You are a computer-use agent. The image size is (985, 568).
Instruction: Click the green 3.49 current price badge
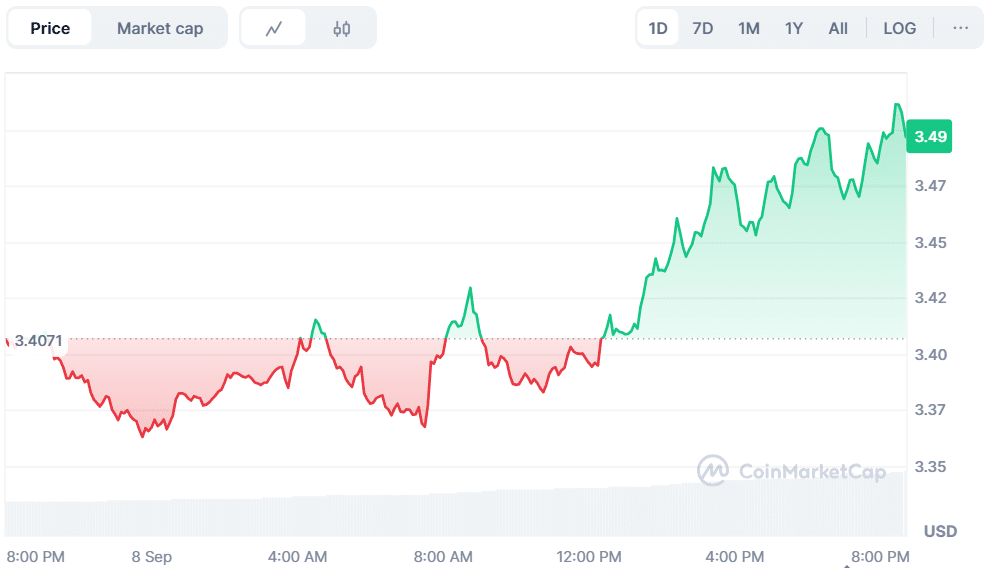coord(930,137)
